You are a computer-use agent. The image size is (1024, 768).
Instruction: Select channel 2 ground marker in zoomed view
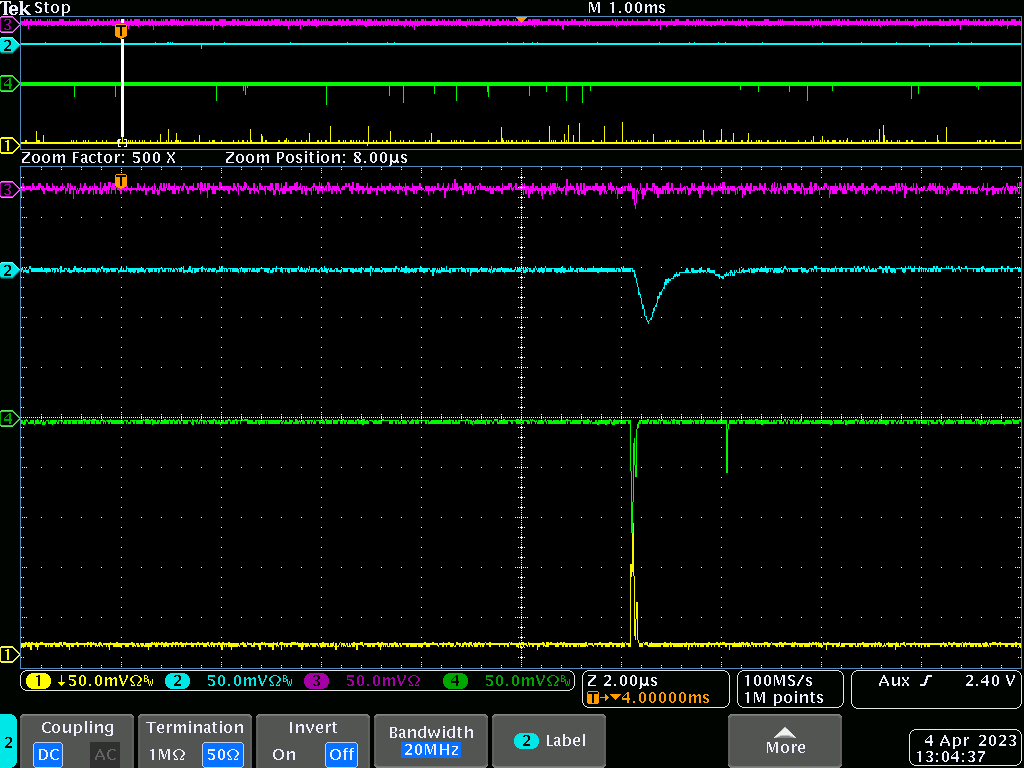(x=8, y=270)
